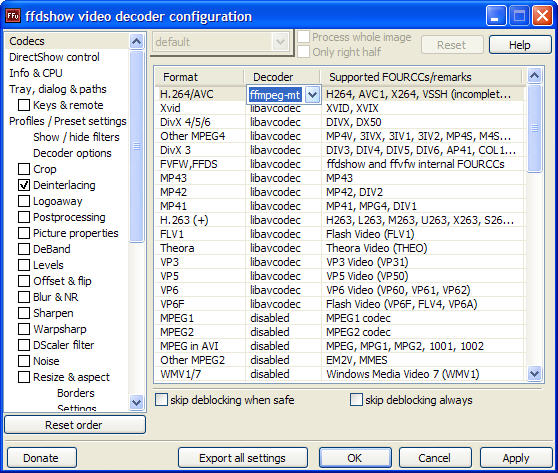
Task: Click Export all settings button
Action: (243, 458)
